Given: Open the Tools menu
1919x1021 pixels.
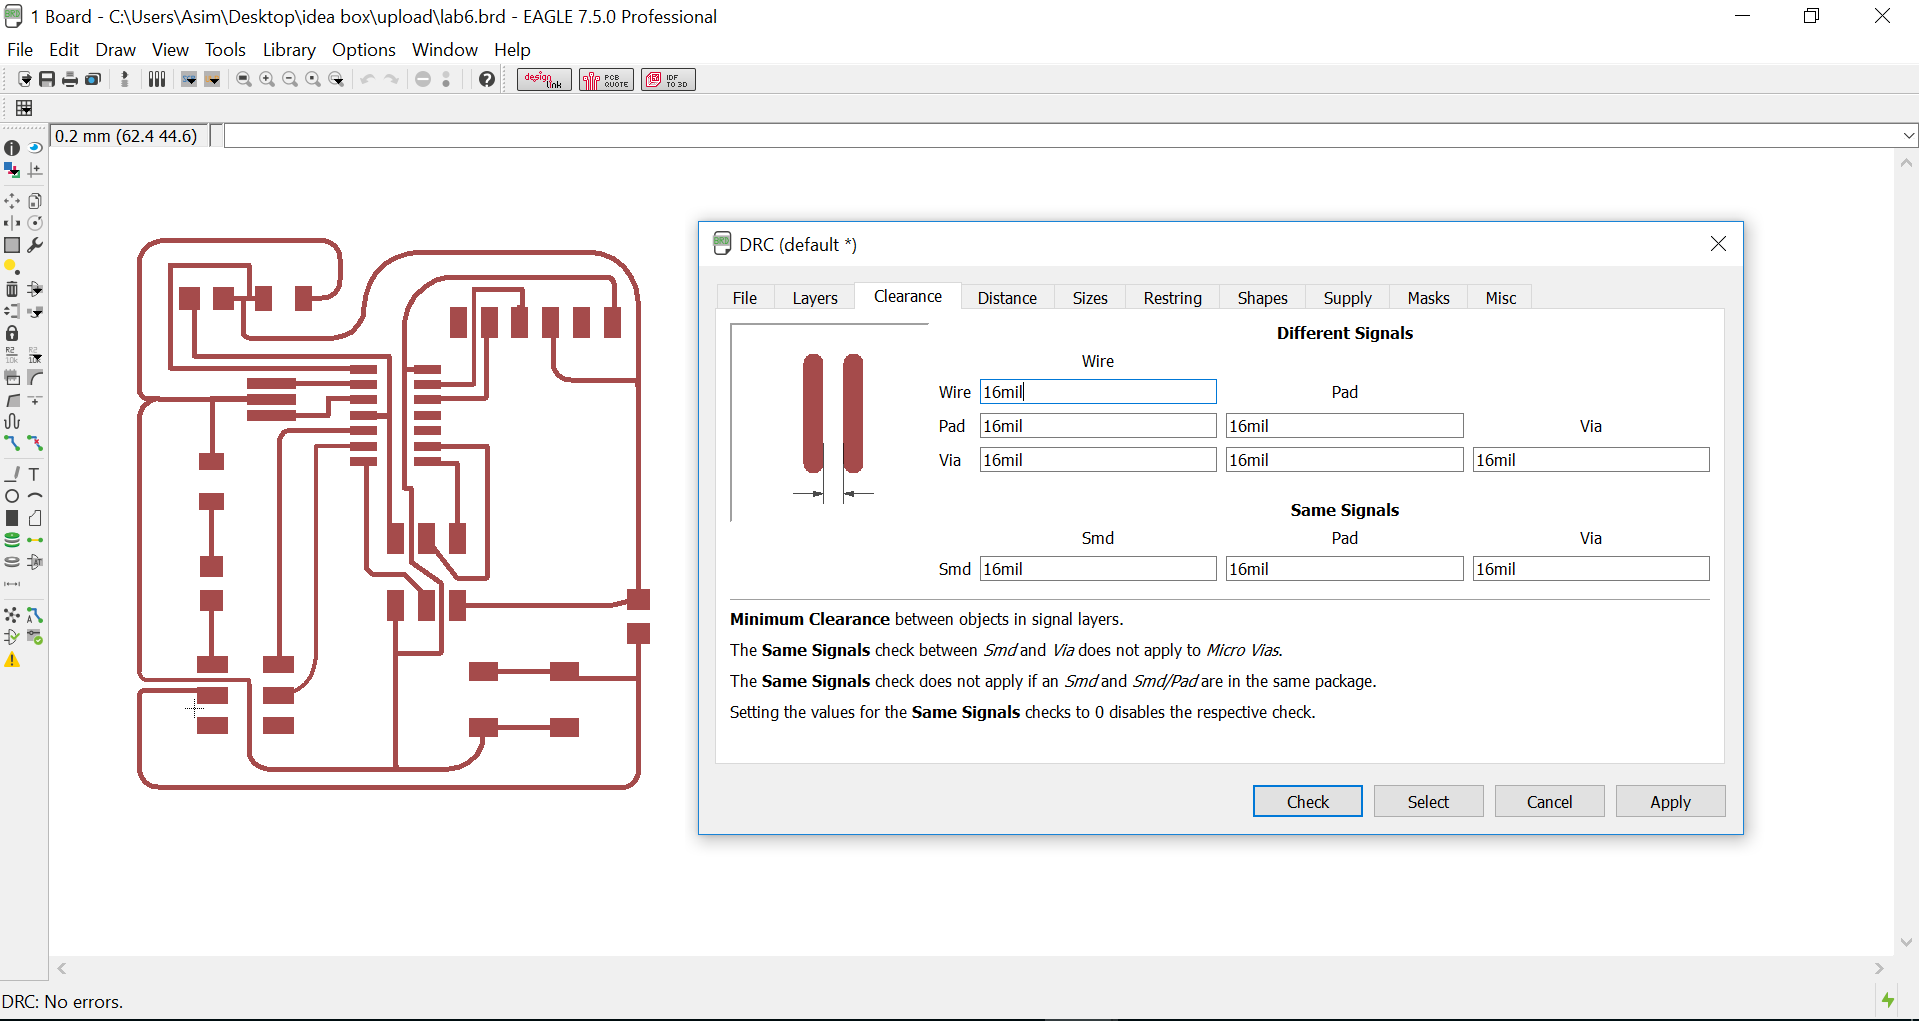Looking at the screenshot, I should 225,50.
